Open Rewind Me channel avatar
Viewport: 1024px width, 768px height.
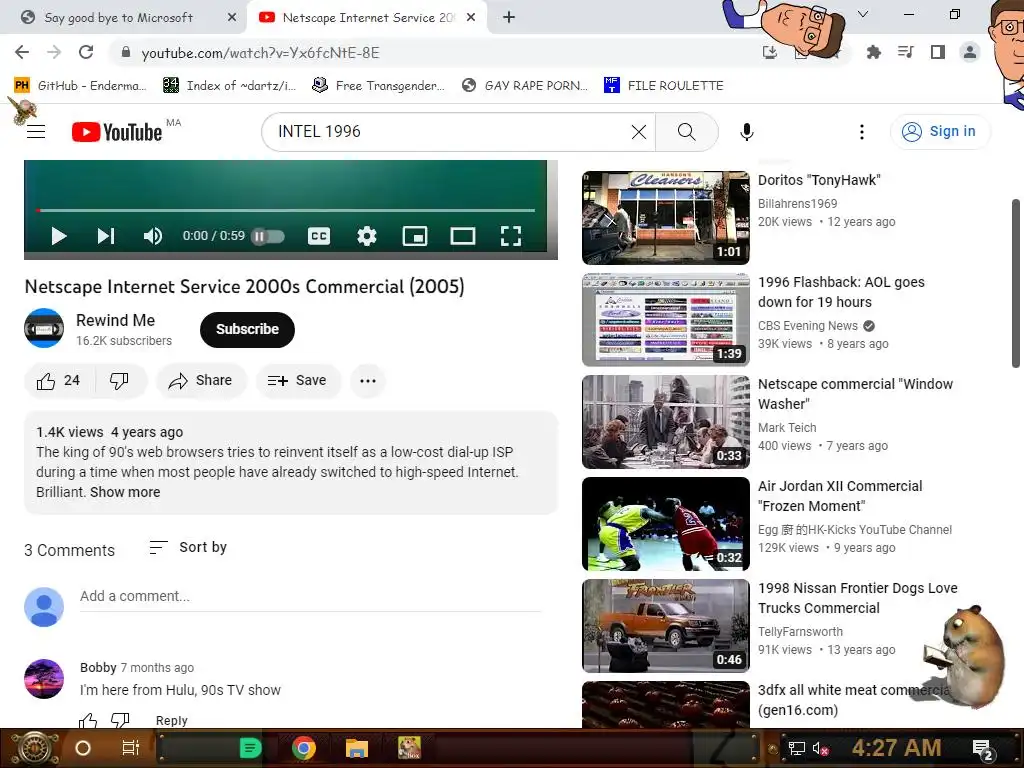(44, 328)
